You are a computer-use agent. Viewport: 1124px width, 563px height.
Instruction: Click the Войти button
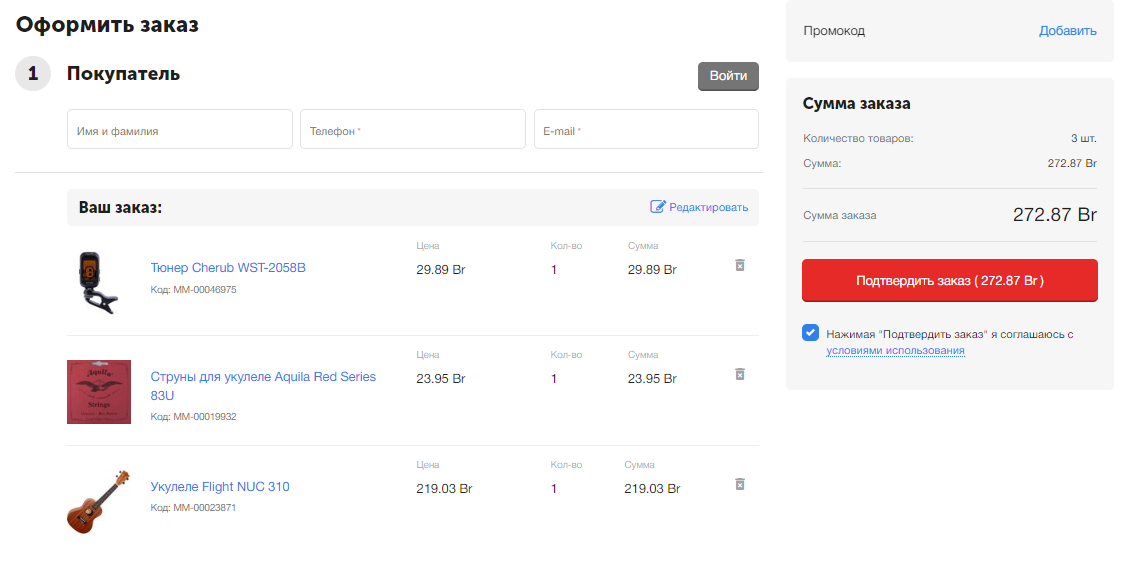tap(728, 76)
